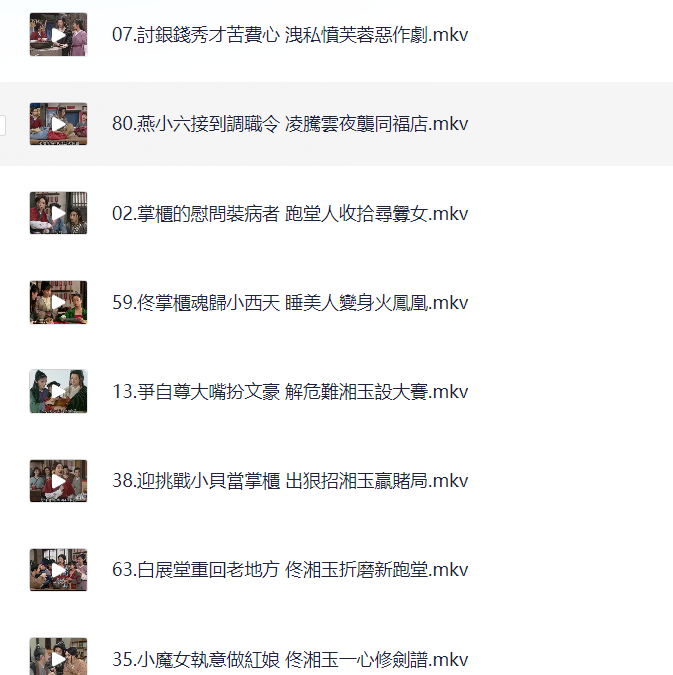Play episode 35 video thumbnail
This screenshot has width=673, height=675.
[58, 656]
